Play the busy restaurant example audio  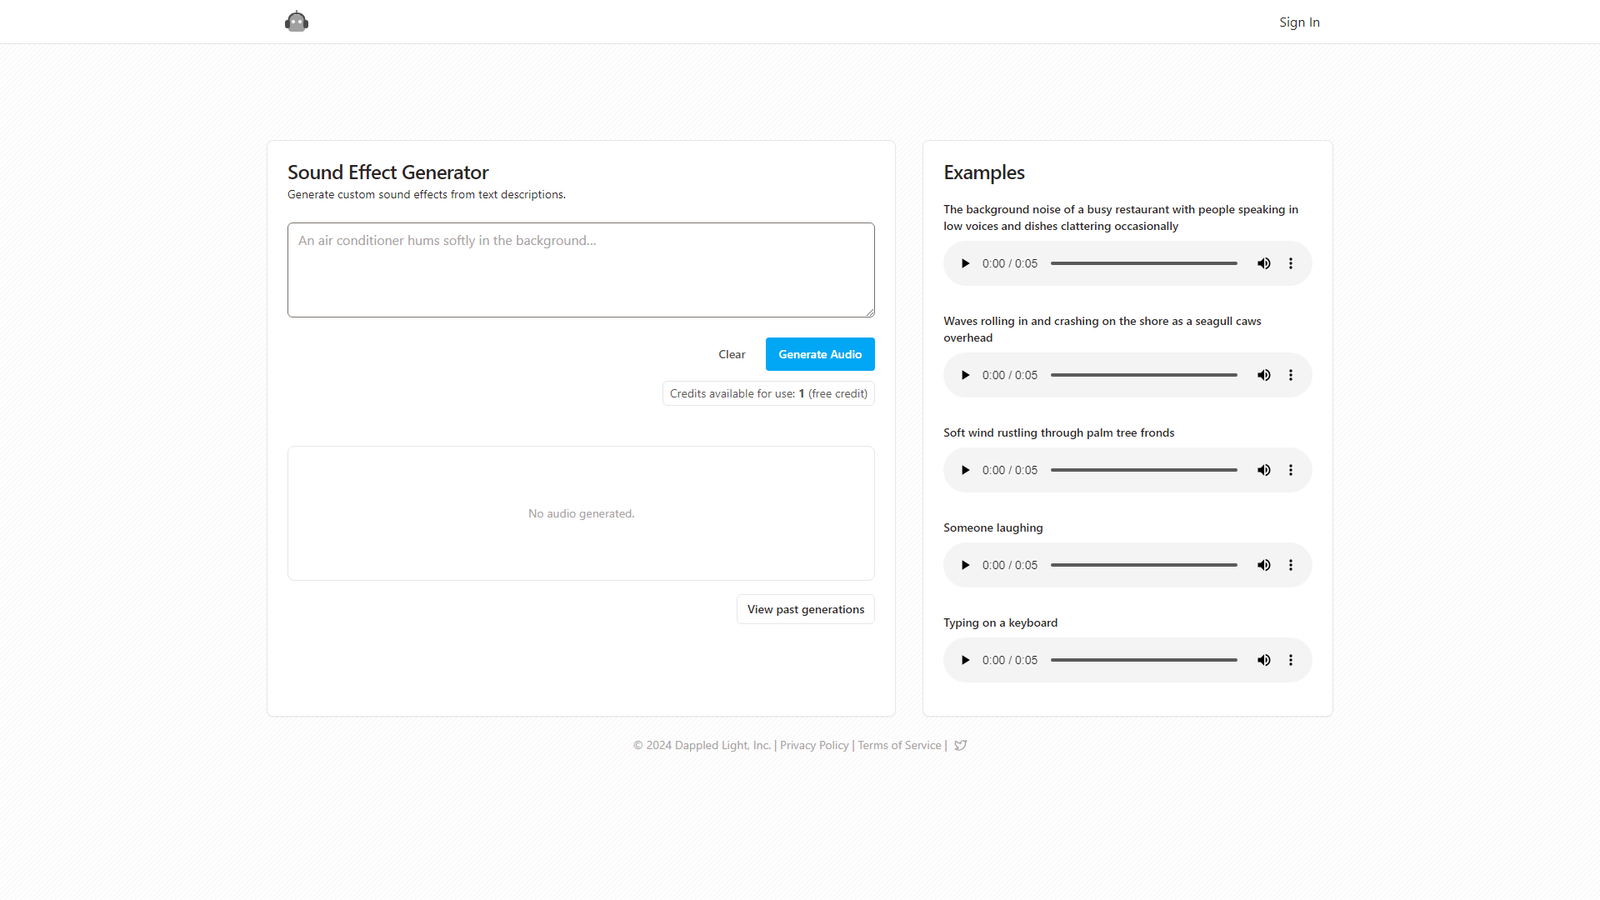coord(965,264)
